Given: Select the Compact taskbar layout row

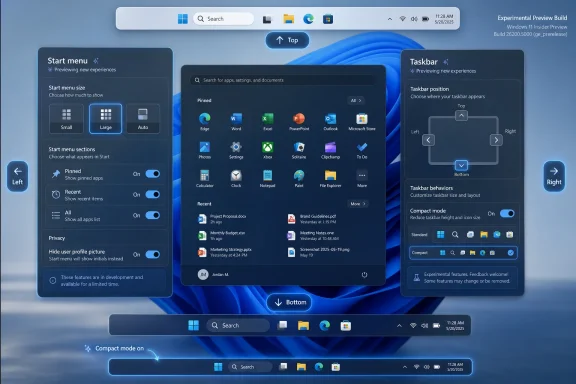Looking at the screenshot, I should click(x=463, y=253).
